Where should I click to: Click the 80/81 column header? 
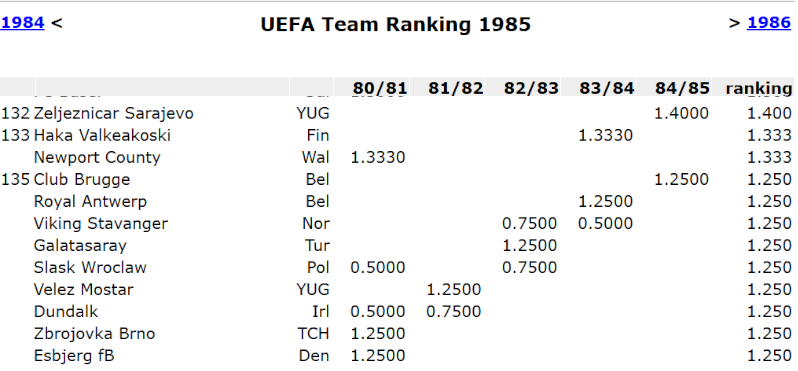(380, 88)
